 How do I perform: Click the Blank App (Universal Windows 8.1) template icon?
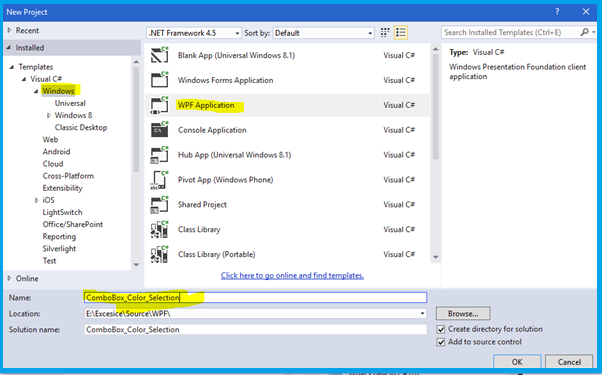[x=159, y=55]
